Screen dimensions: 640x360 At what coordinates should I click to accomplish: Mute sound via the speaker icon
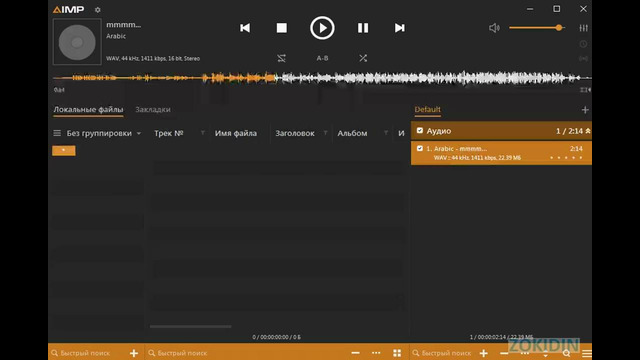coord(494,28)
